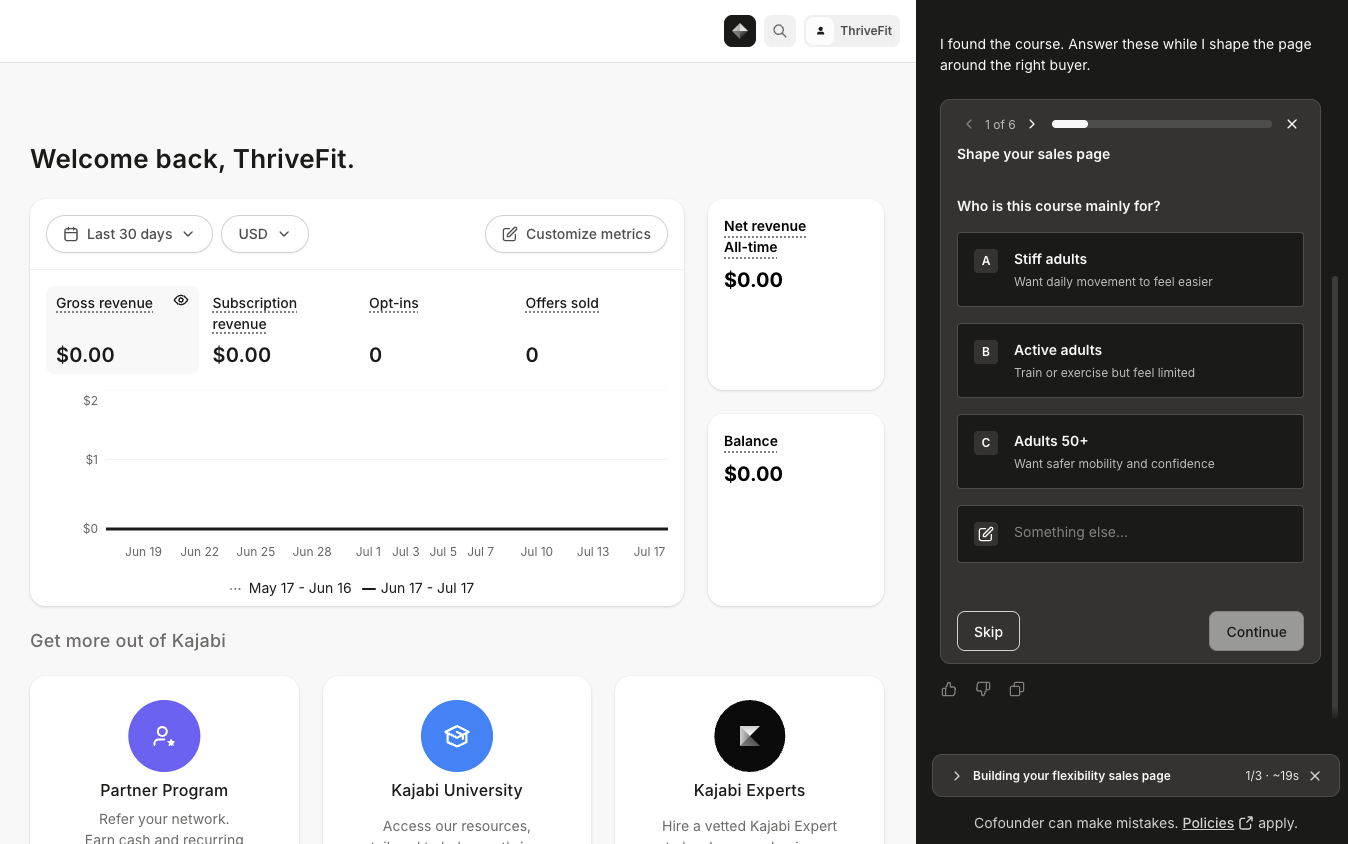The width and height of the screenshot is (1348, 844).
Task: Choose option B Active adults
Action: pos(1130,360)
